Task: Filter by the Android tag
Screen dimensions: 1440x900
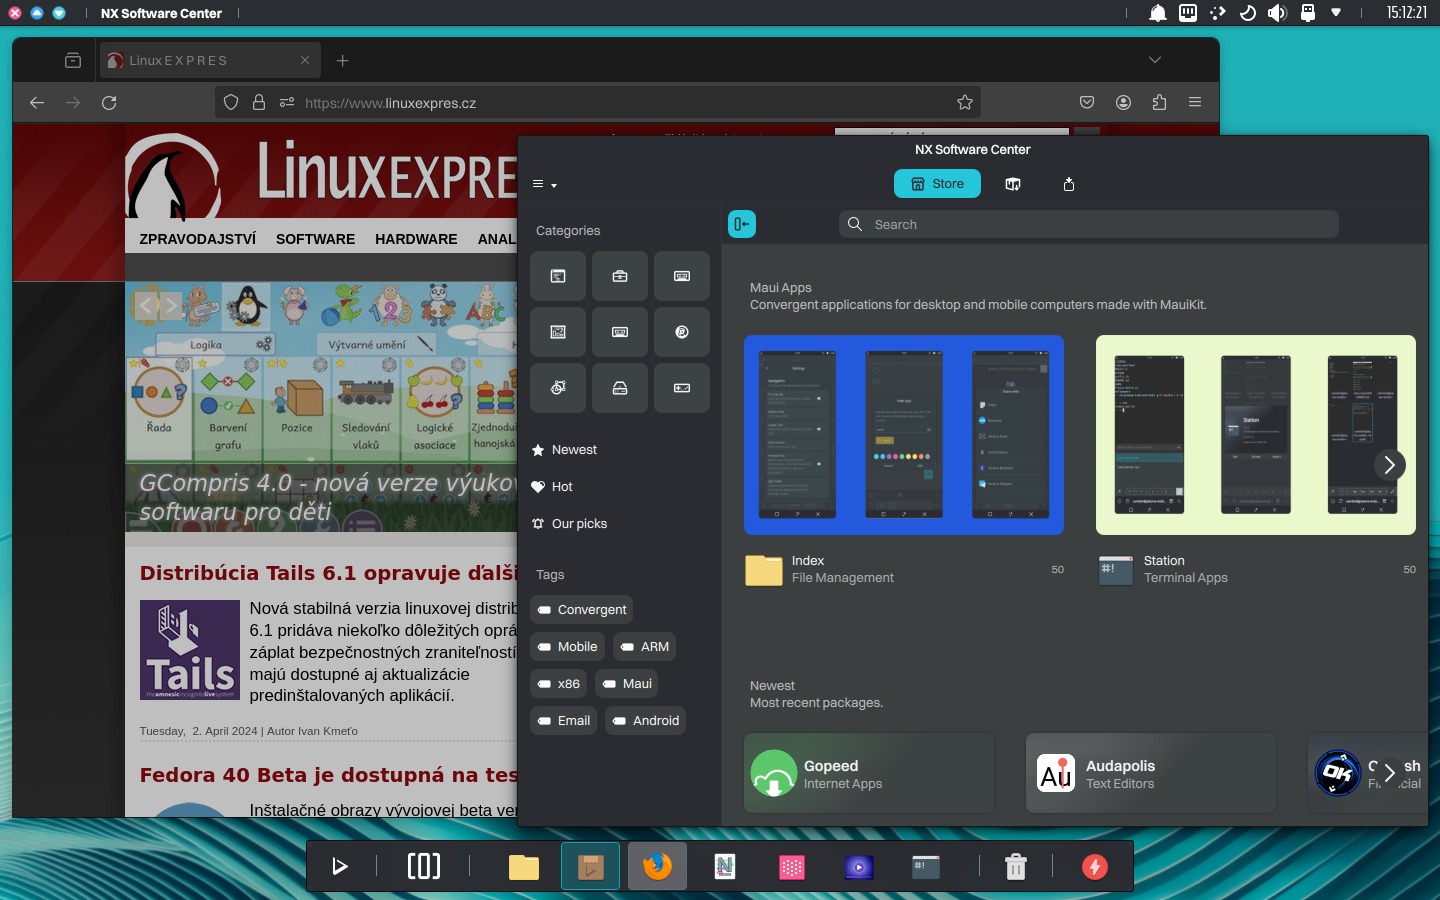Action: pos(645,721)
